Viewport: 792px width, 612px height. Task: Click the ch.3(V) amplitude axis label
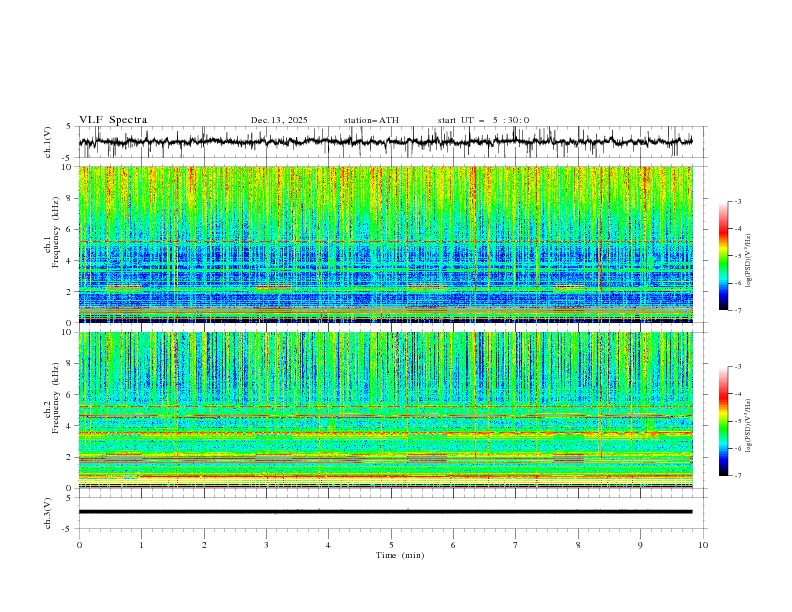pyautogui.click(x=48, y=511)
